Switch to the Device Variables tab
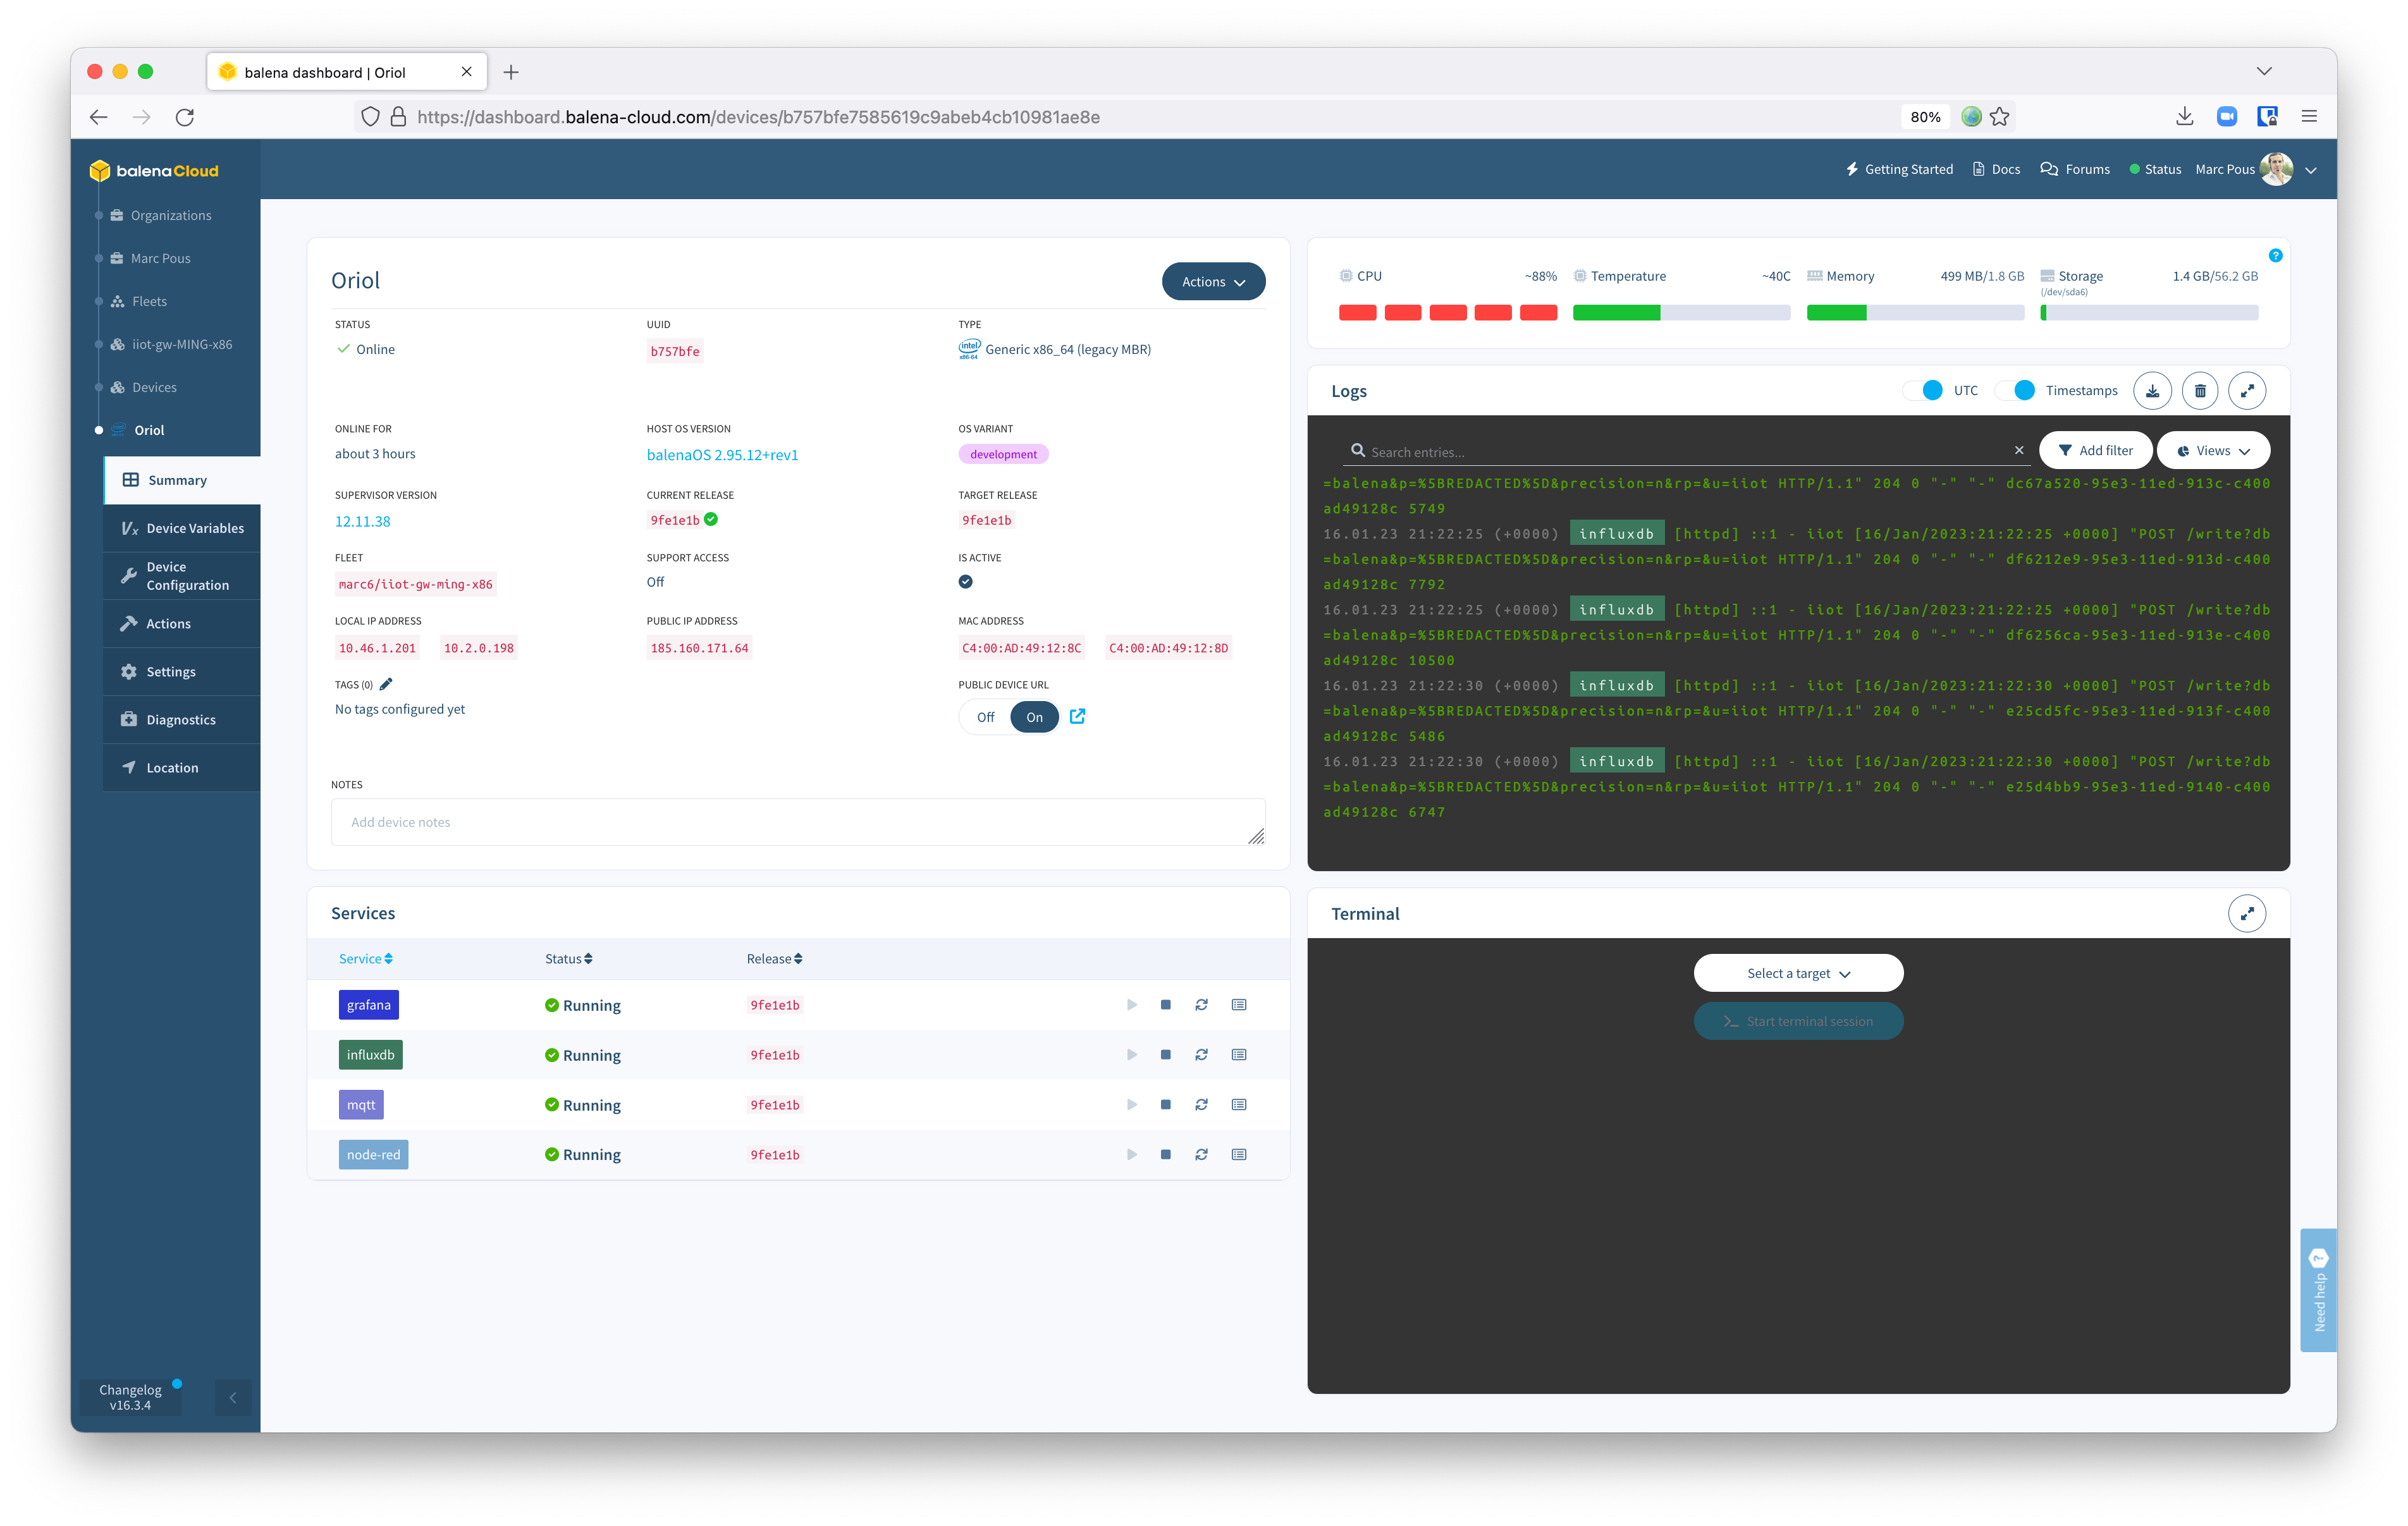Screen dimensions: 2408x1526 tap(194, 527)
